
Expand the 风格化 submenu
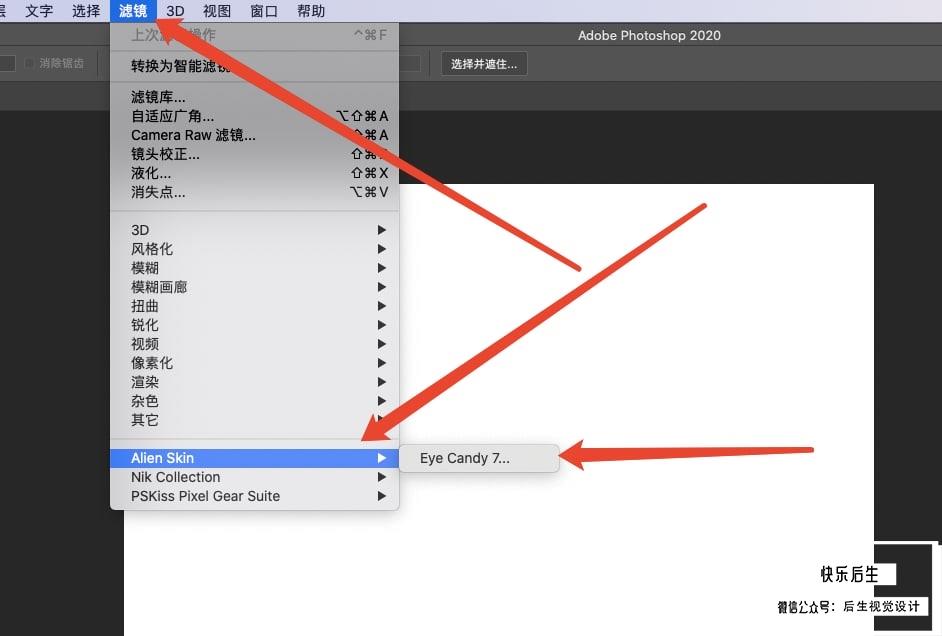coord(254,249)
